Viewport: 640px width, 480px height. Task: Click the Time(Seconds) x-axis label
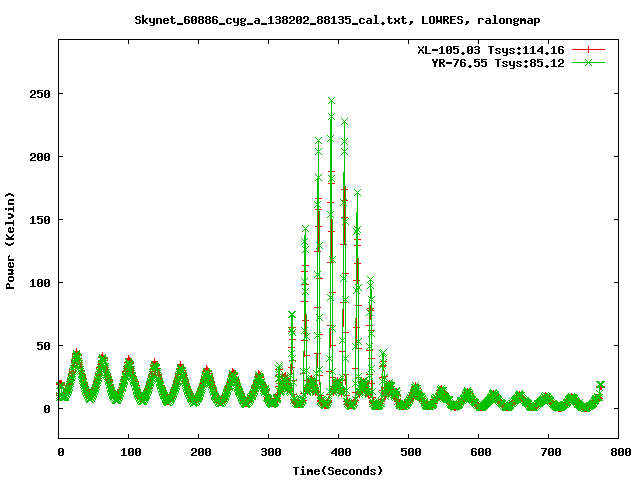pos(338,471)
